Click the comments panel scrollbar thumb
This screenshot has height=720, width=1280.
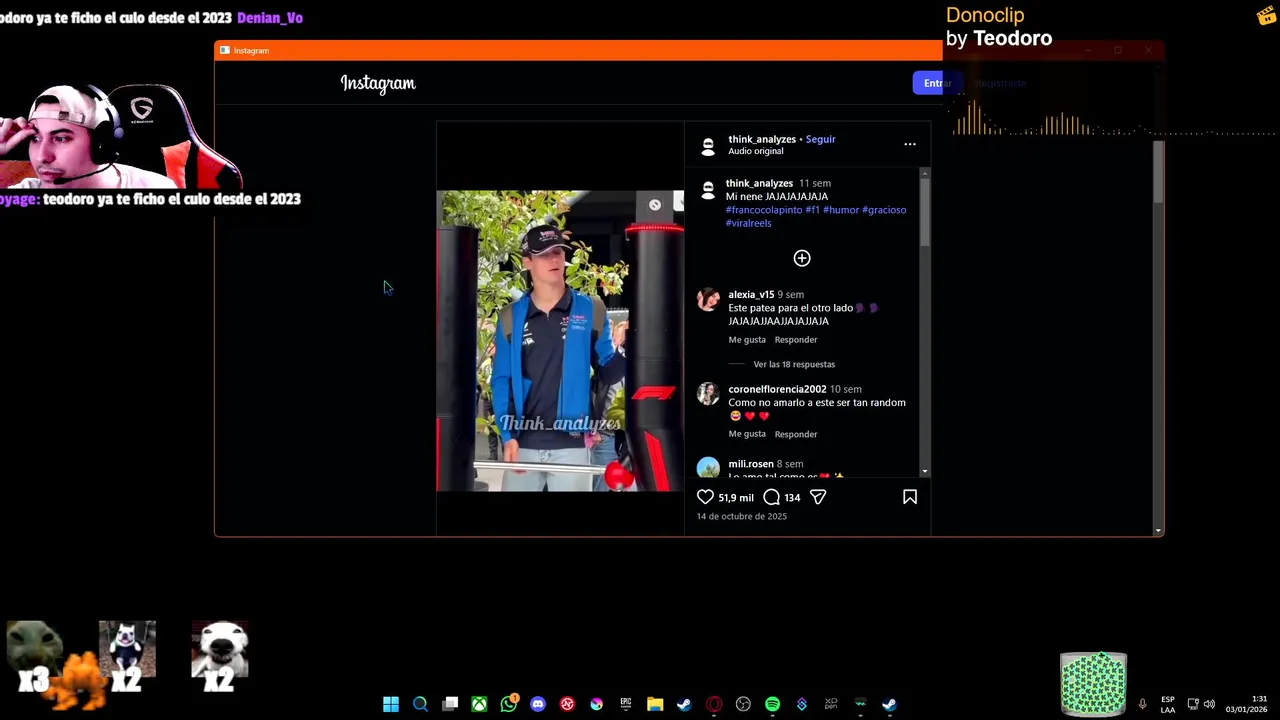click(x=925, y=212)
